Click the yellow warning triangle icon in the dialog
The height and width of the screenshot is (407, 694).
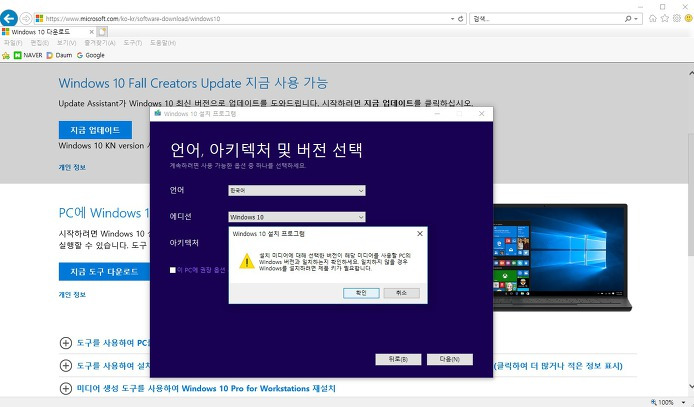(247, 261)
